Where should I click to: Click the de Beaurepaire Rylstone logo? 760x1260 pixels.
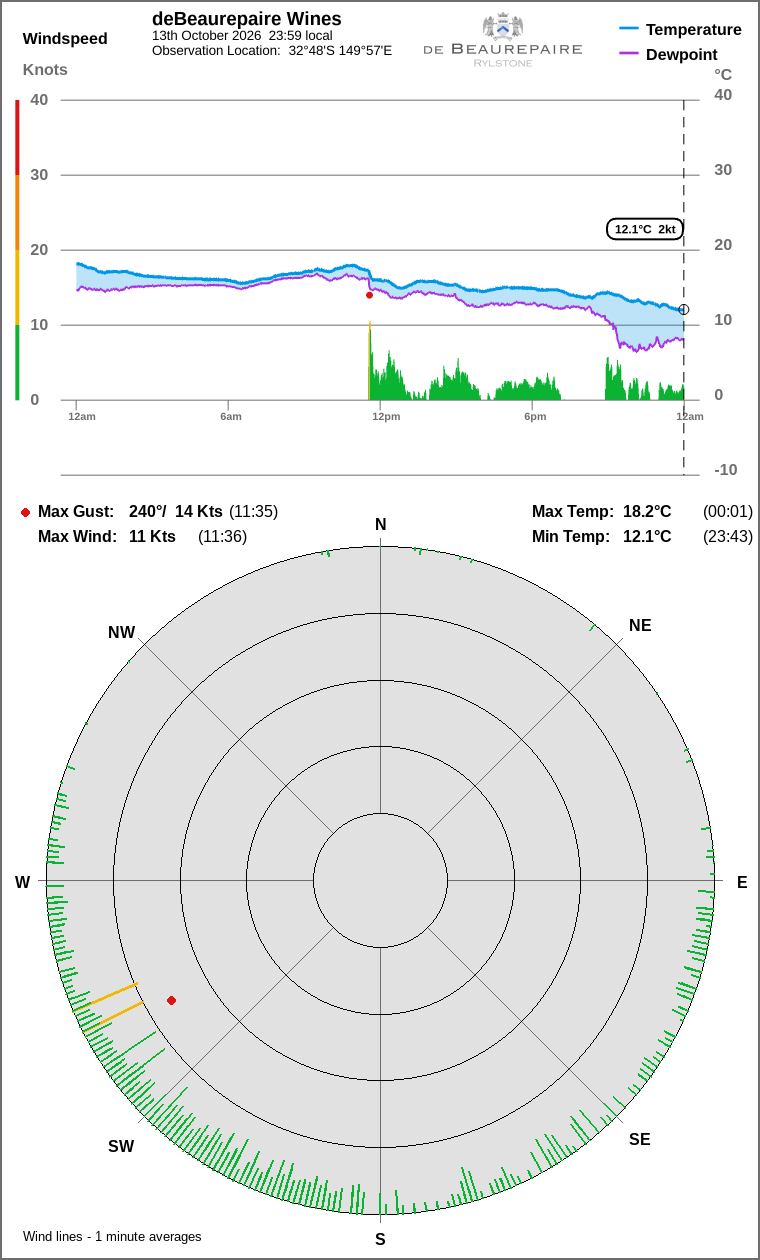tap(503, 40)
